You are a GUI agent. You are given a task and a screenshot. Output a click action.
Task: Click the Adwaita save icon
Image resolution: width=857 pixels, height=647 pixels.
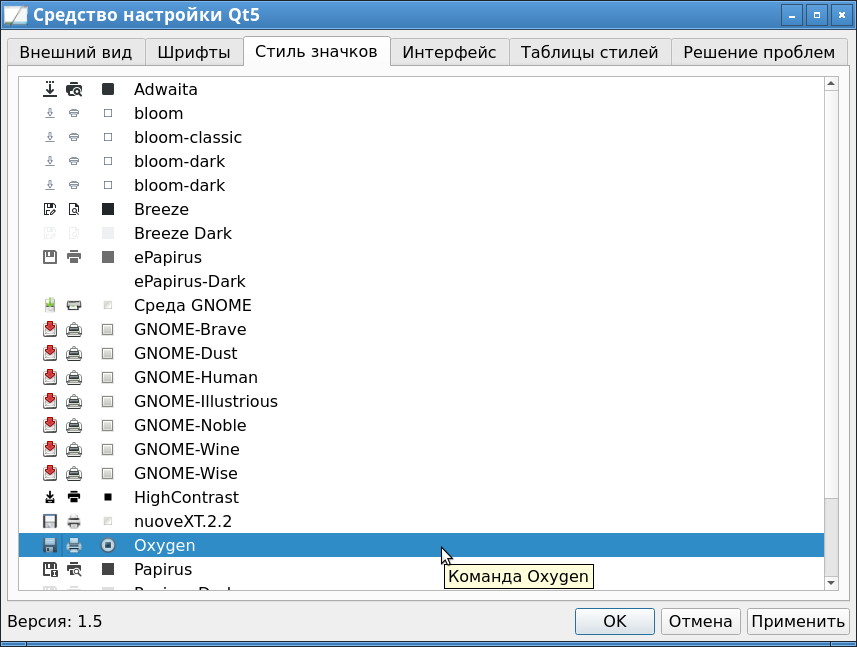pyautogui.click(x=50, y=89)
